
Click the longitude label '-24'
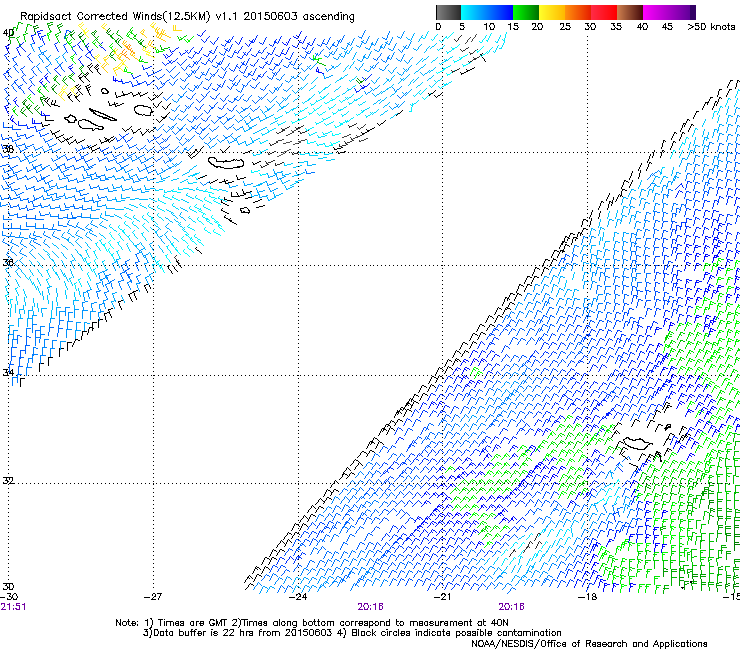[298, 596]
